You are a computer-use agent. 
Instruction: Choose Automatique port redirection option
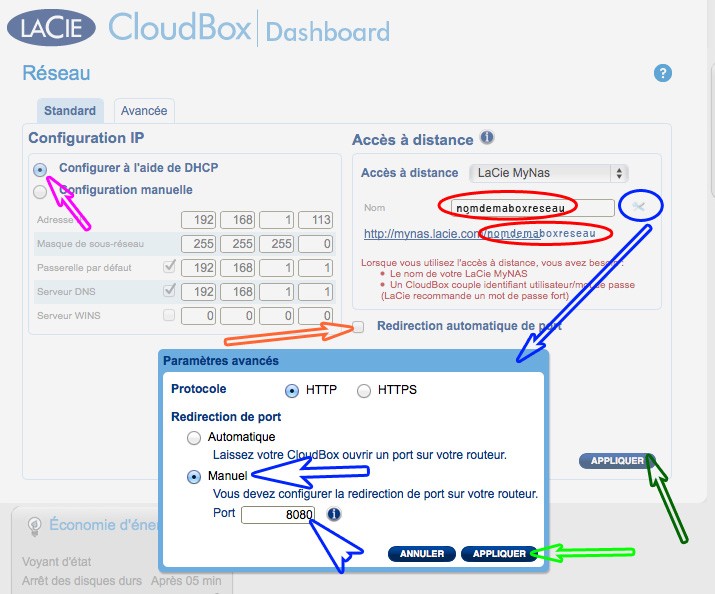[x=194, y=438]
